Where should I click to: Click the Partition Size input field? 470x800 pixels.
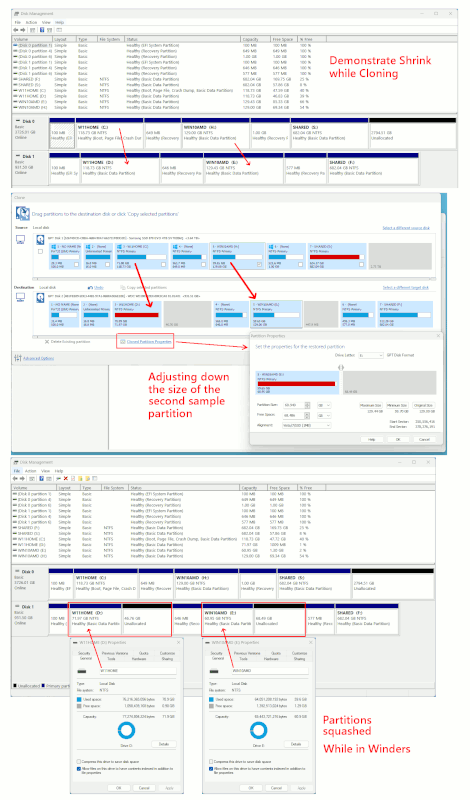point(294,405)
